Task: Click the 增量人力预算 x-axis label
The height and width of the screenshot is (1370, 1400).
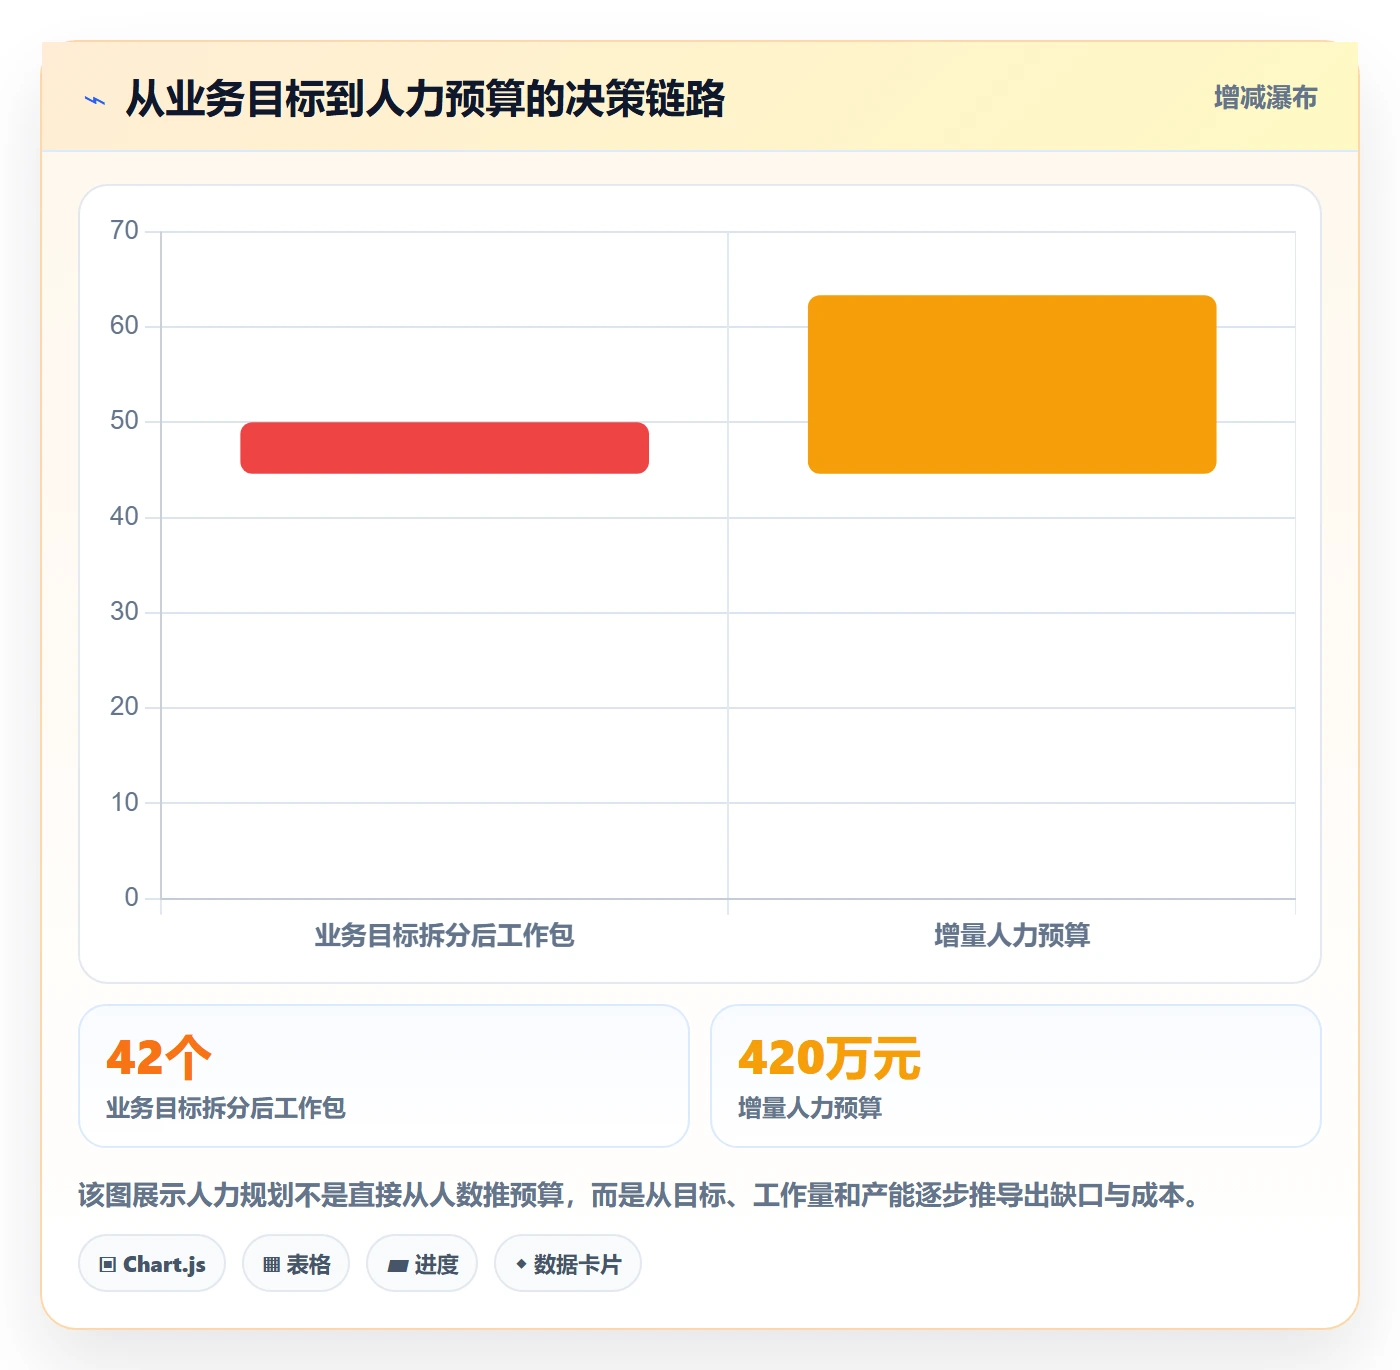Action: [x=1012, y=935]
